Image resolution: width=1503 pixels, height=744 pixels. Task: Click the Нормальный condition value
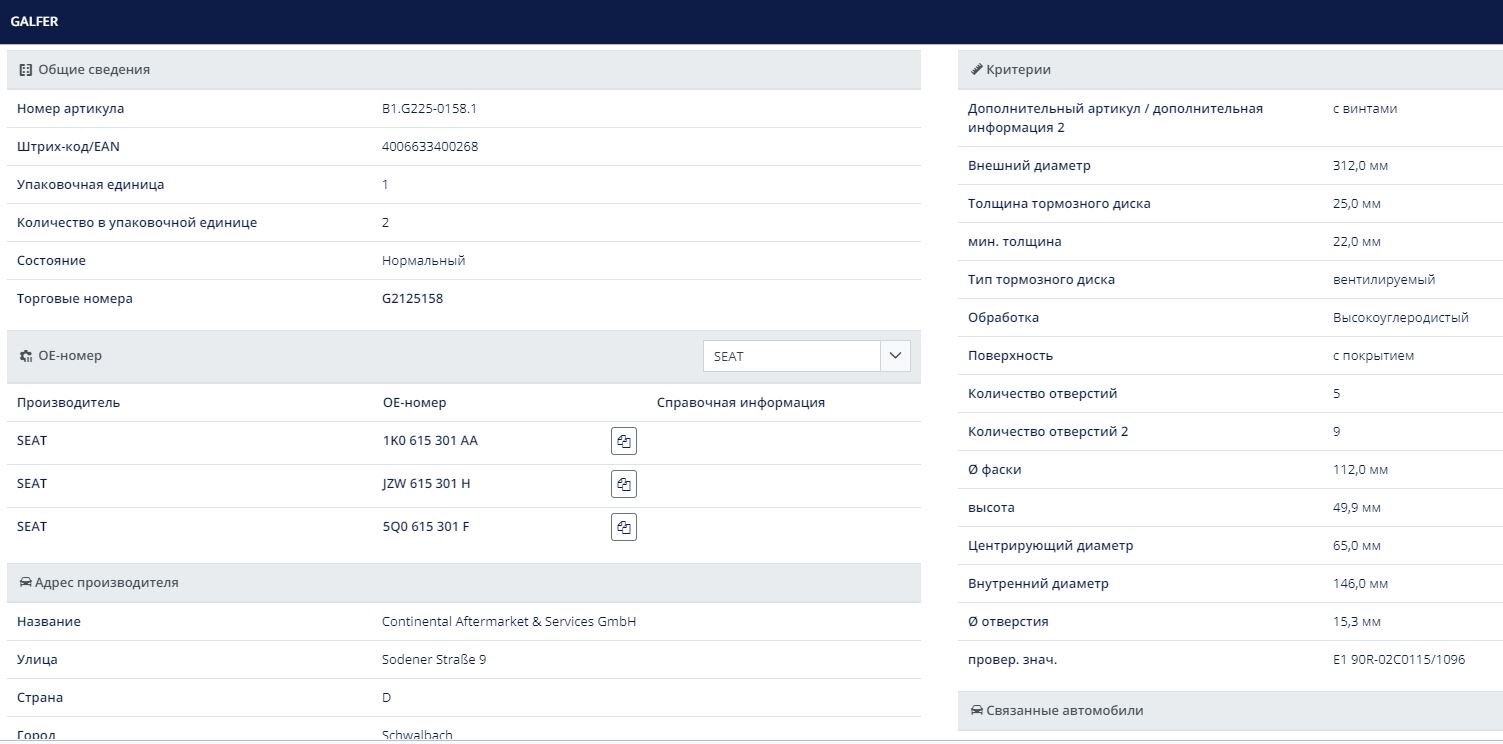(x=423, y=260)
